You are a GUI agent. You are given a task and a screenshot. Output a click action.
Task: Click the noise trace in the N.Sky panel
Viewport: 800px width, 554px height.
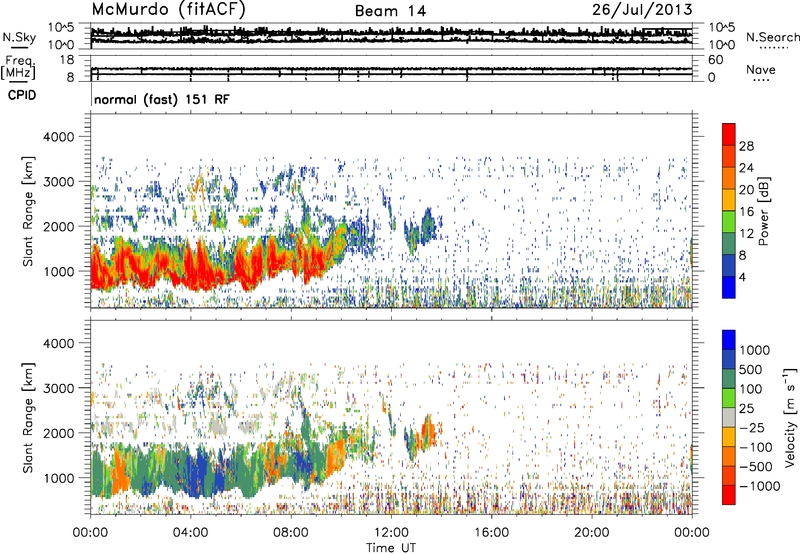pos(391,35)
